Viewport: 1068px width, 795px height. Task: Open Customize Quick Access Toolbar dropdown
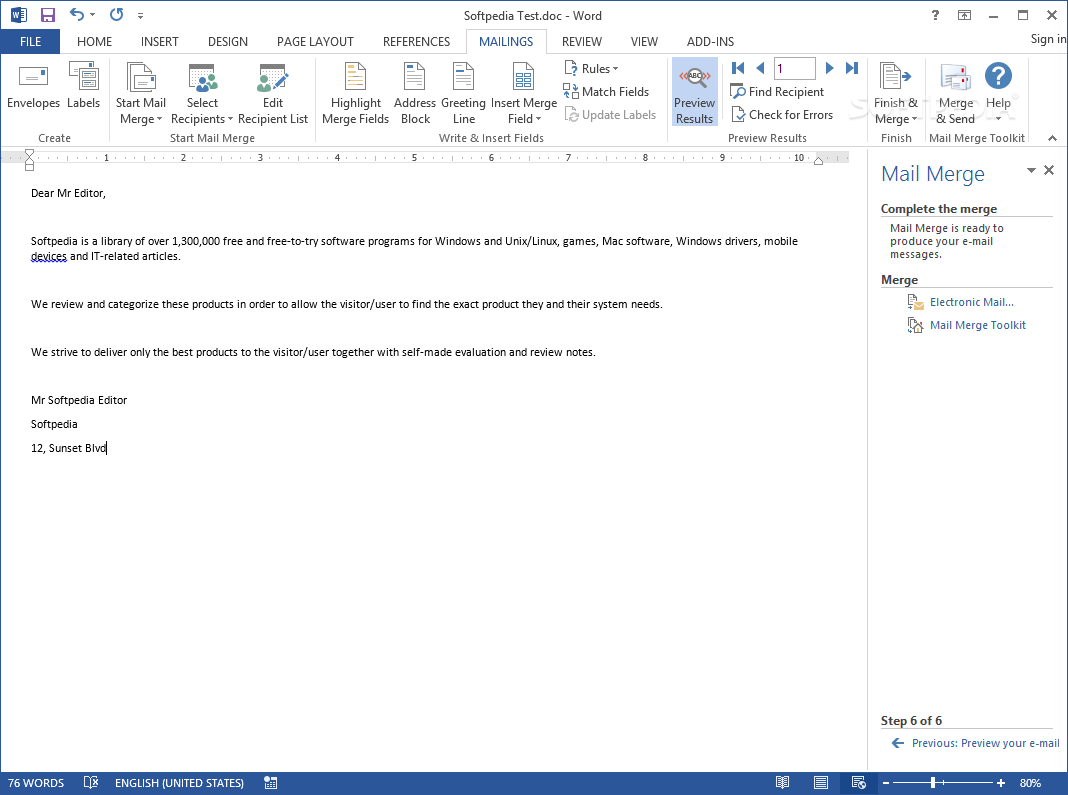[140, 16]
